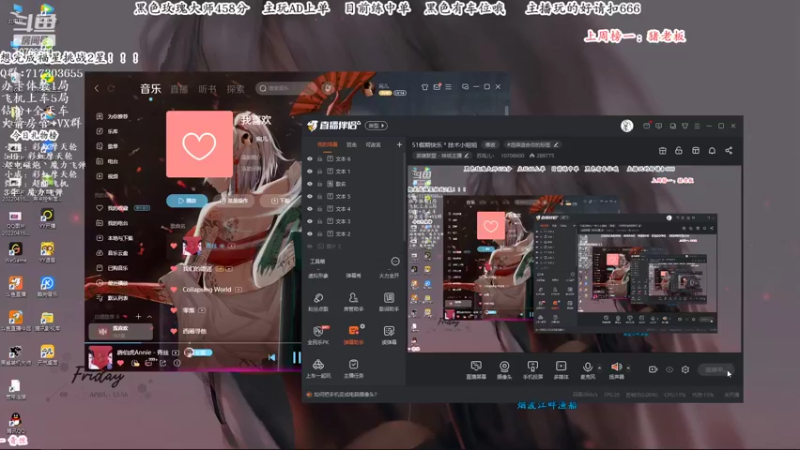This screenshot has width=800, height=450.
Task: Switch to 探索 tab in music player
Action: click(235, 89)
